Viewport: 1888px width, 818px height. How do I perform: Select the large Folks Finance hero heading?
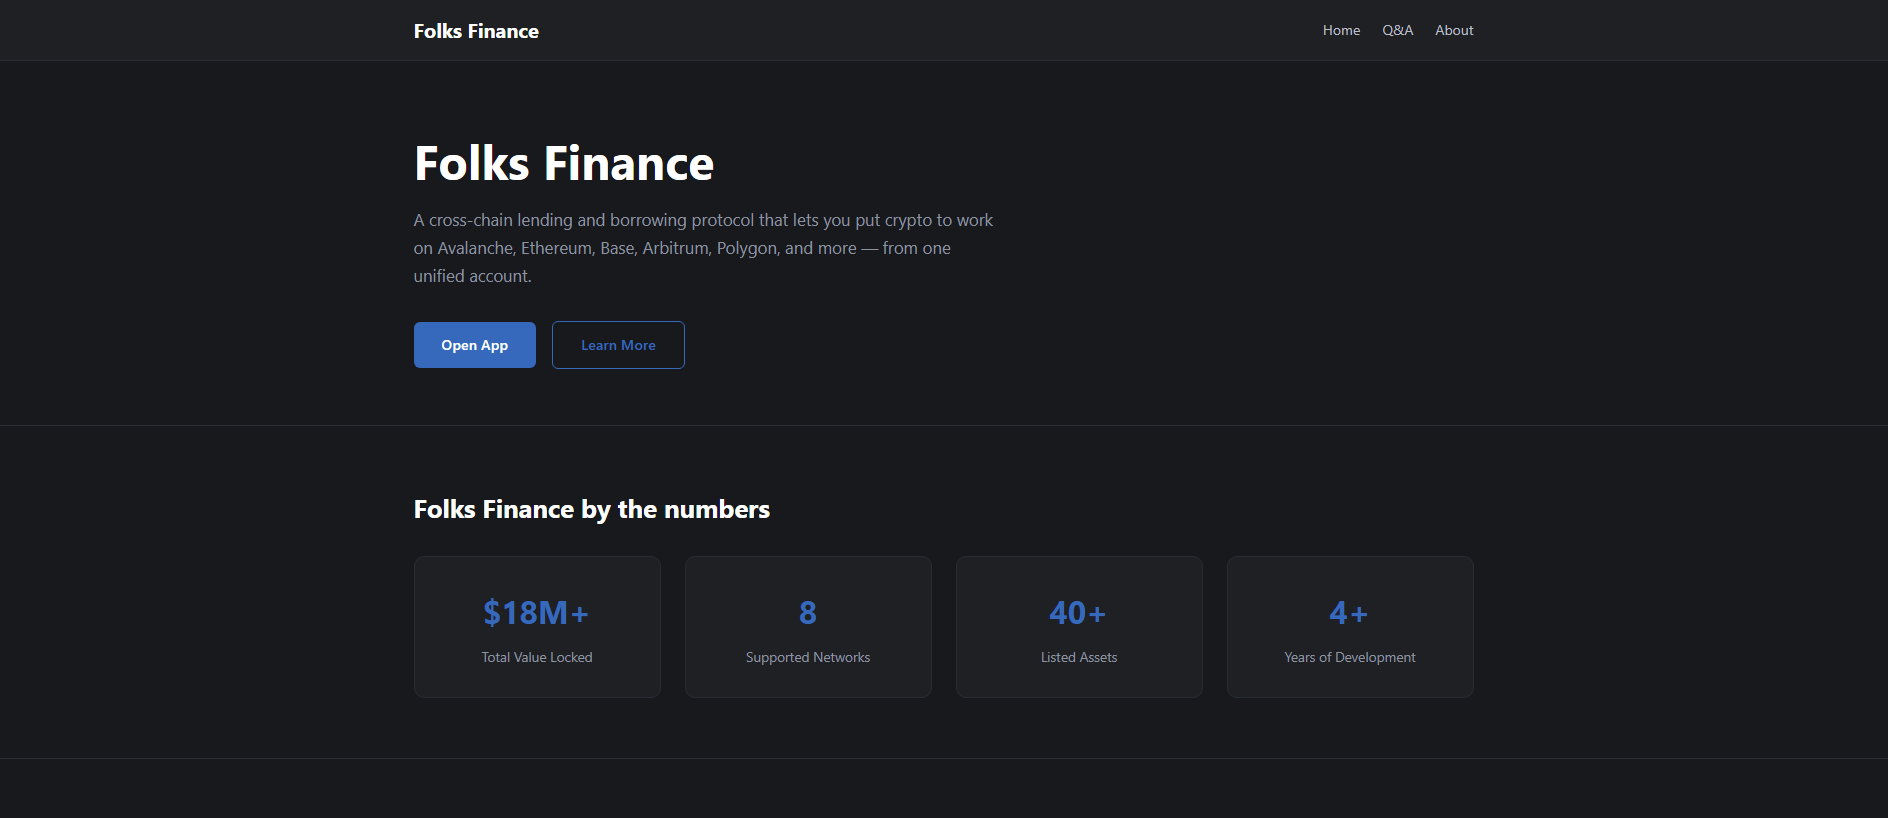(564, 163)
